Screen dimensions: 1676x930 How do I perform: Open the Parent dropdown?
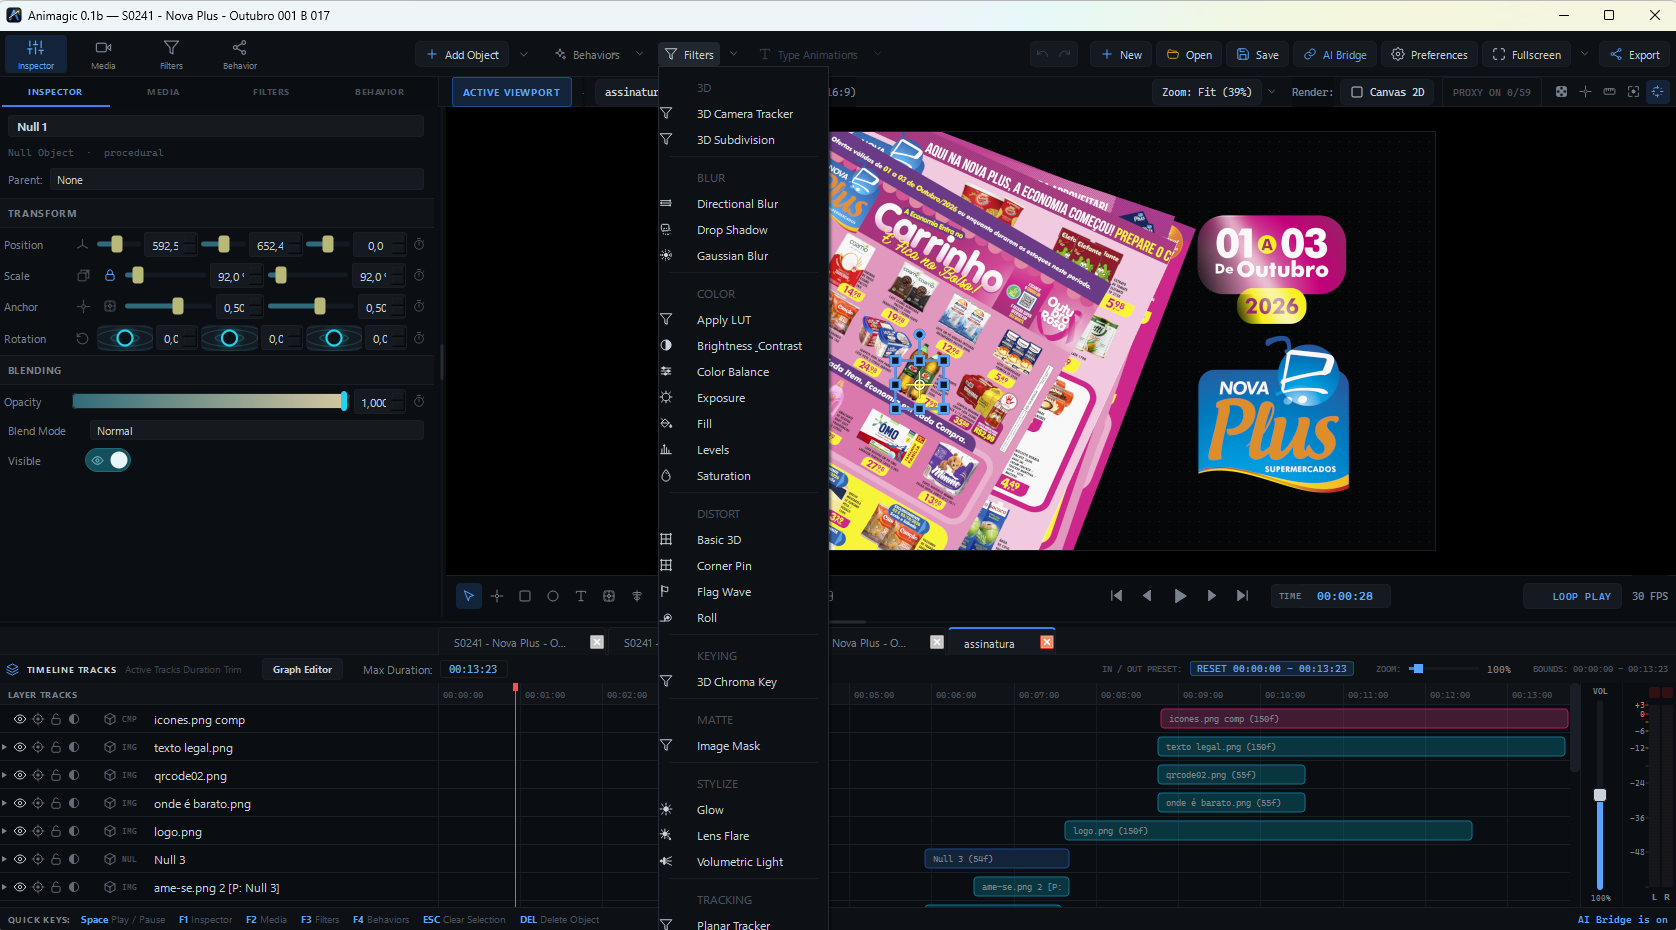tap(237, 180)
